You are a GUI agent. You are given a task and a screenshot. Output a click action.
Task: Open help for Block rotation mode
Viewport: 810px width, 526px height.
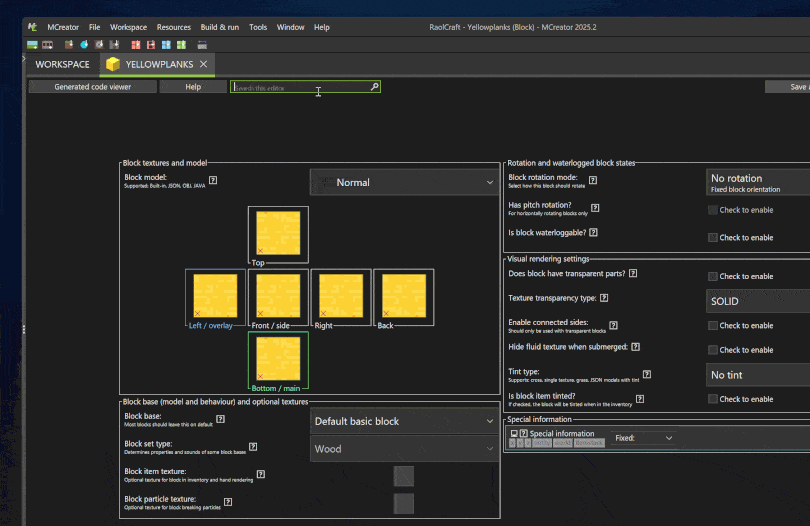593,180
